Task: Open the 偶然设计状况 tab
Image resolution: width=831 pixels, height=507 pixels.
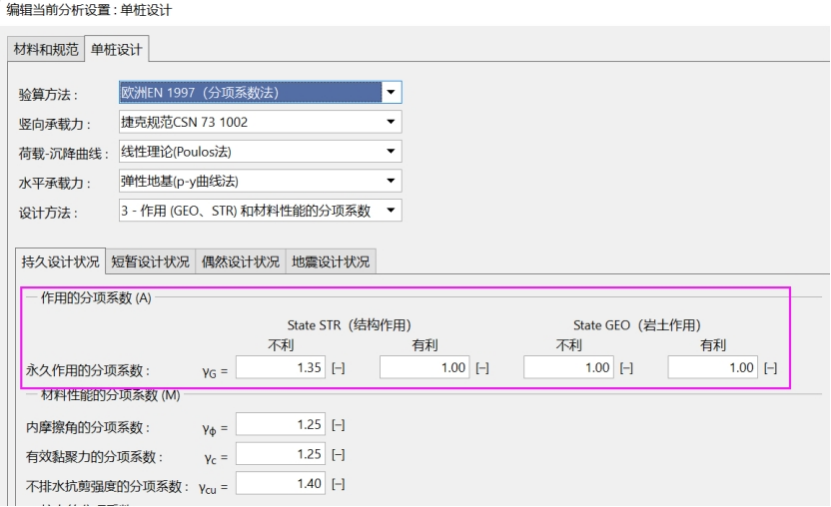Action: point(239,262)
